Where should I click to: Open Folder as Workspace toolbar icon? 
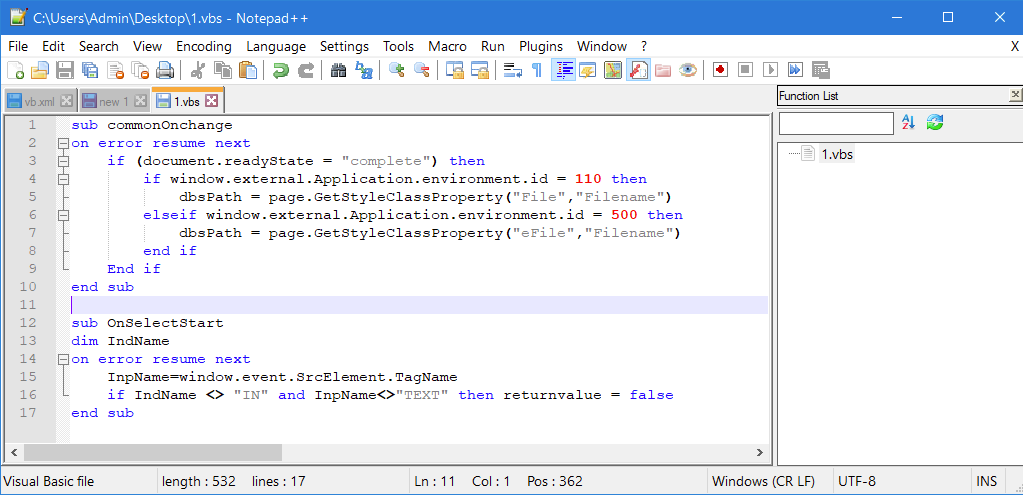tap(663, 70)
